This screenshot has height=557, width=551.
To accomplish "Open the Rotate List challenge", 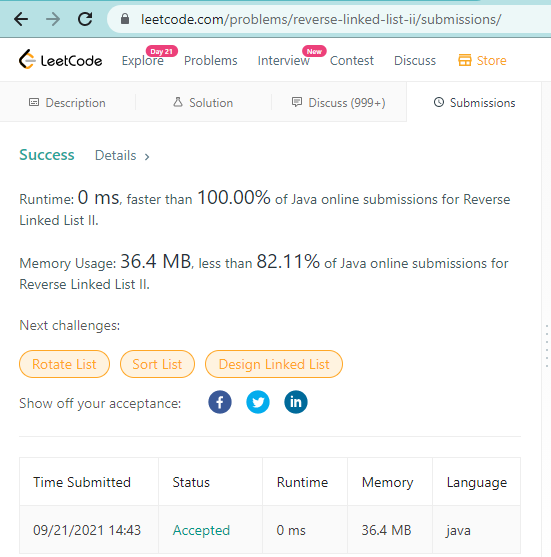I will tap(64, 364).
